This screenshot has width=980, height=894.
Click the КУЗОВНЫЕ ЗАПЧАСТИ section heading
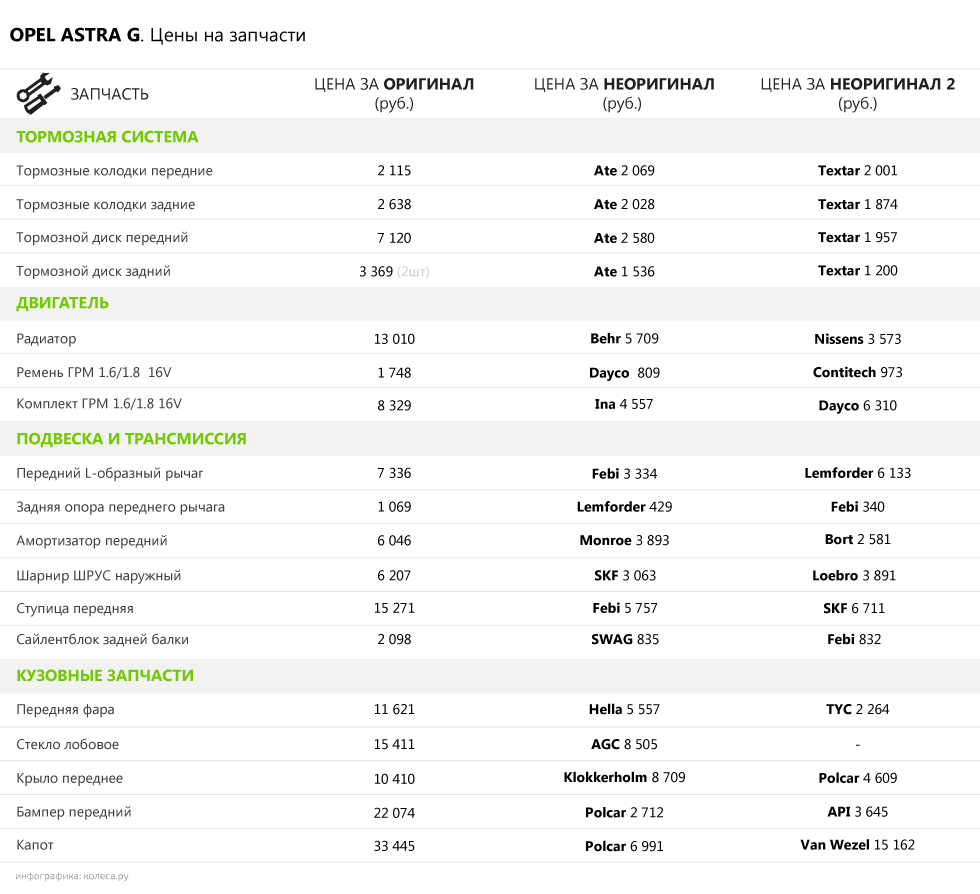(105, 676)
